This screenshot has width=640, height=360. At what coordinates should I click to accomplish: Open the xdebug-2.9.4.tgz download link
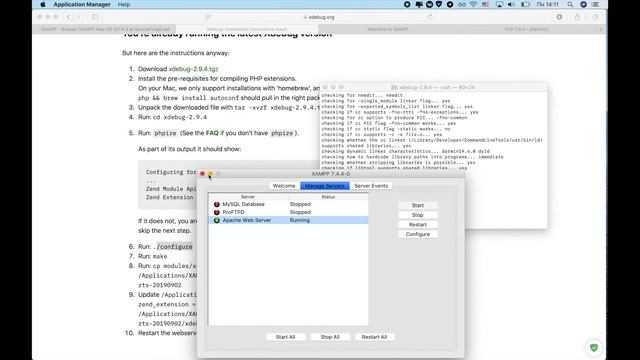pyautogui.click(x=193, y=69)
